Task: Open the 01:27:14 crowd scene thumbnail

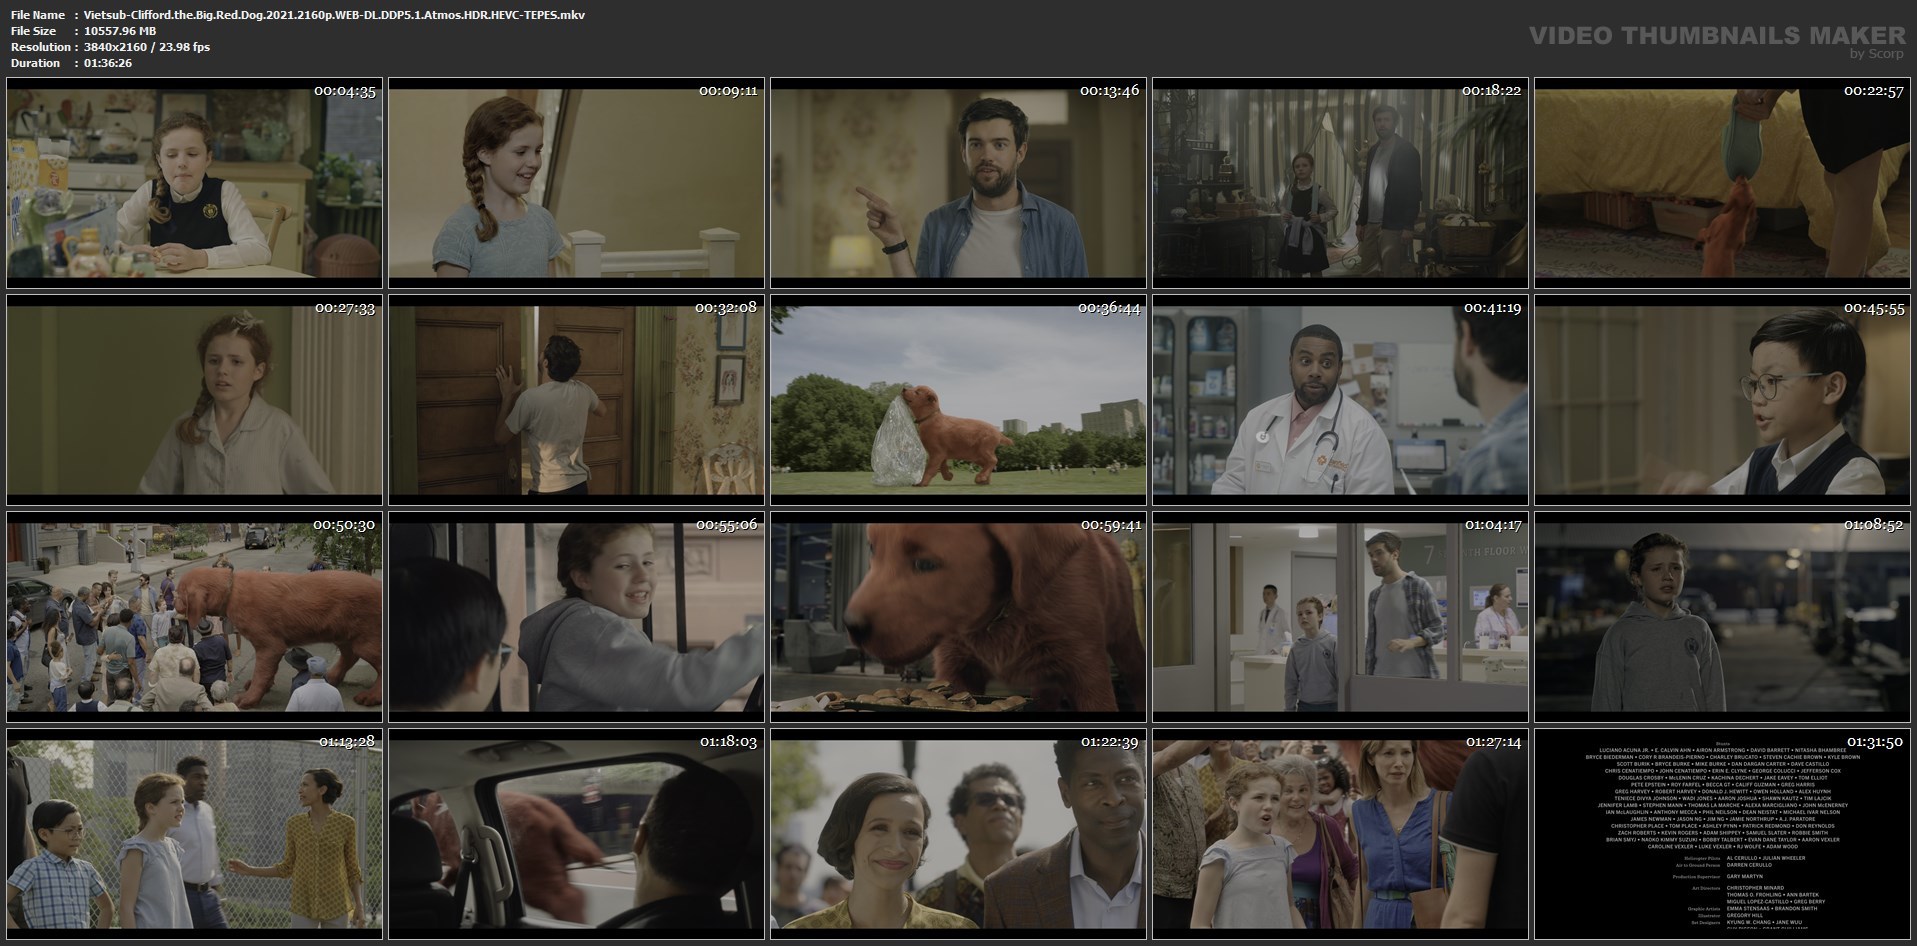Action: (x=1340, y=834)
